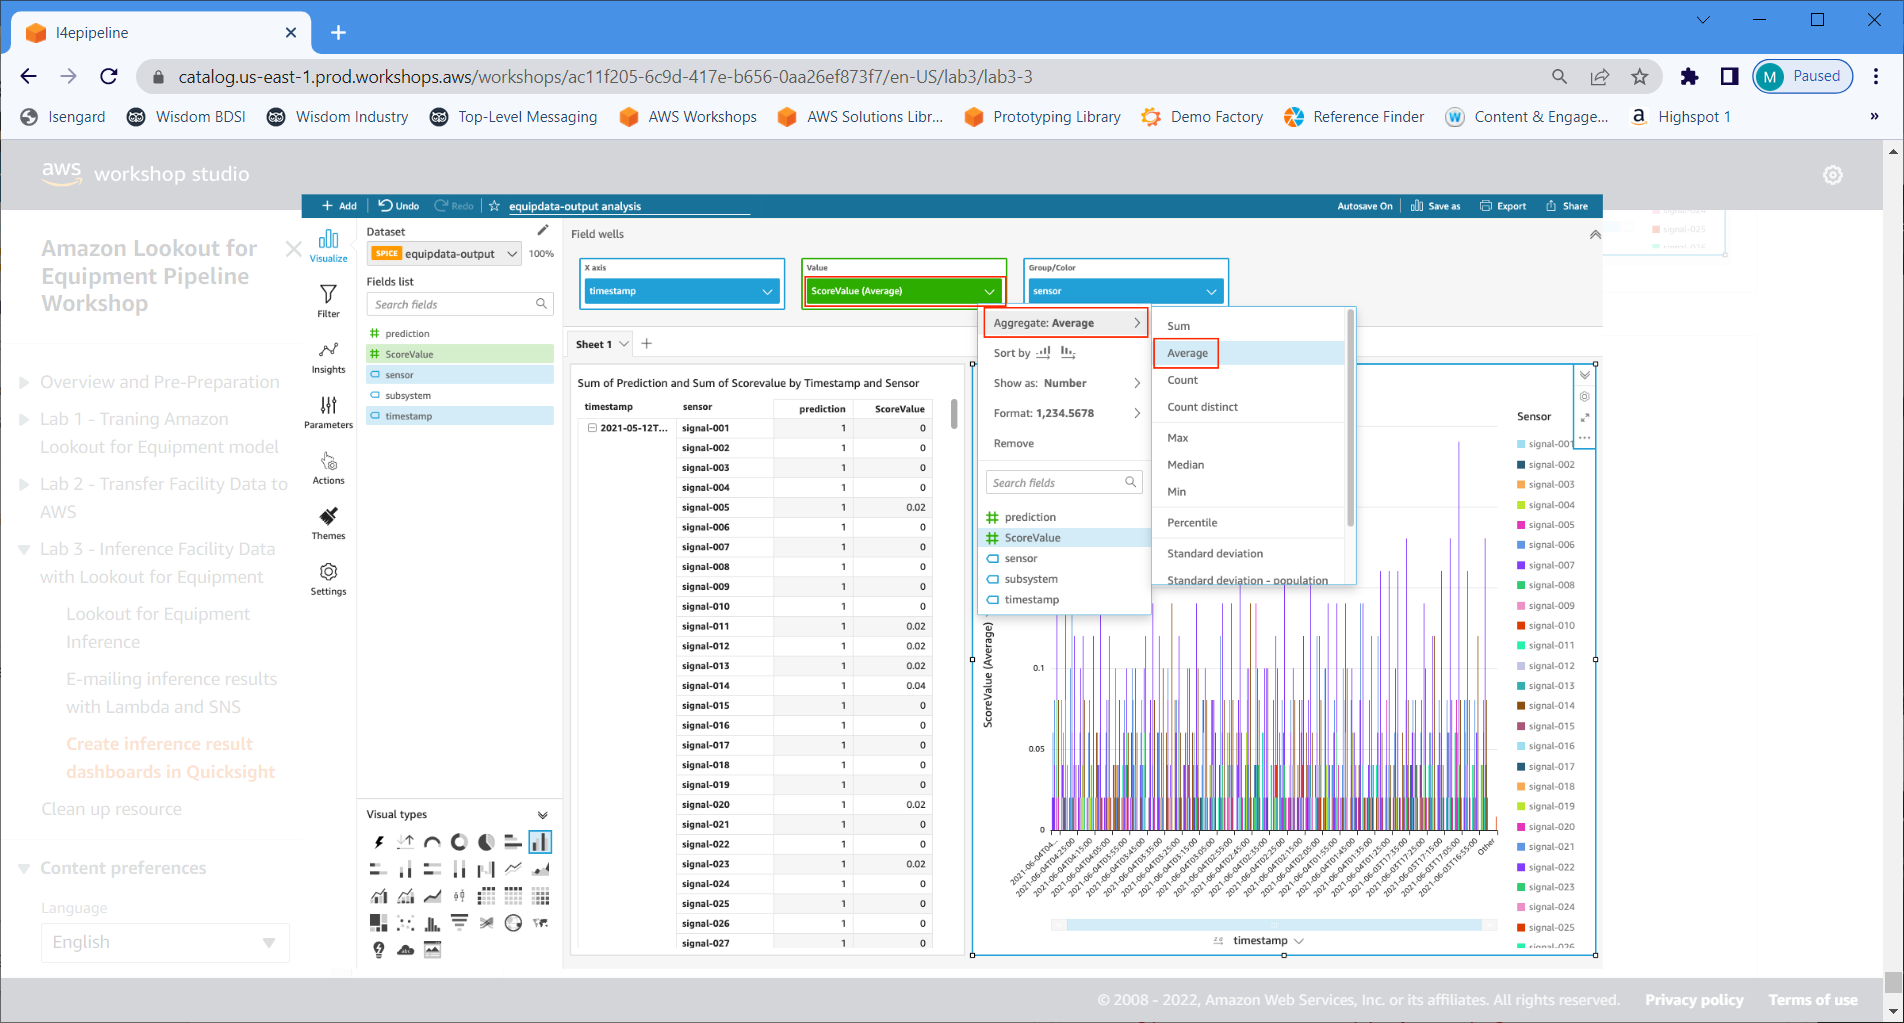Screen dimensions: 1904x1023
Task: Collapse the 2021-05-12T timestamp row group
Action: (x=592, y=428)
